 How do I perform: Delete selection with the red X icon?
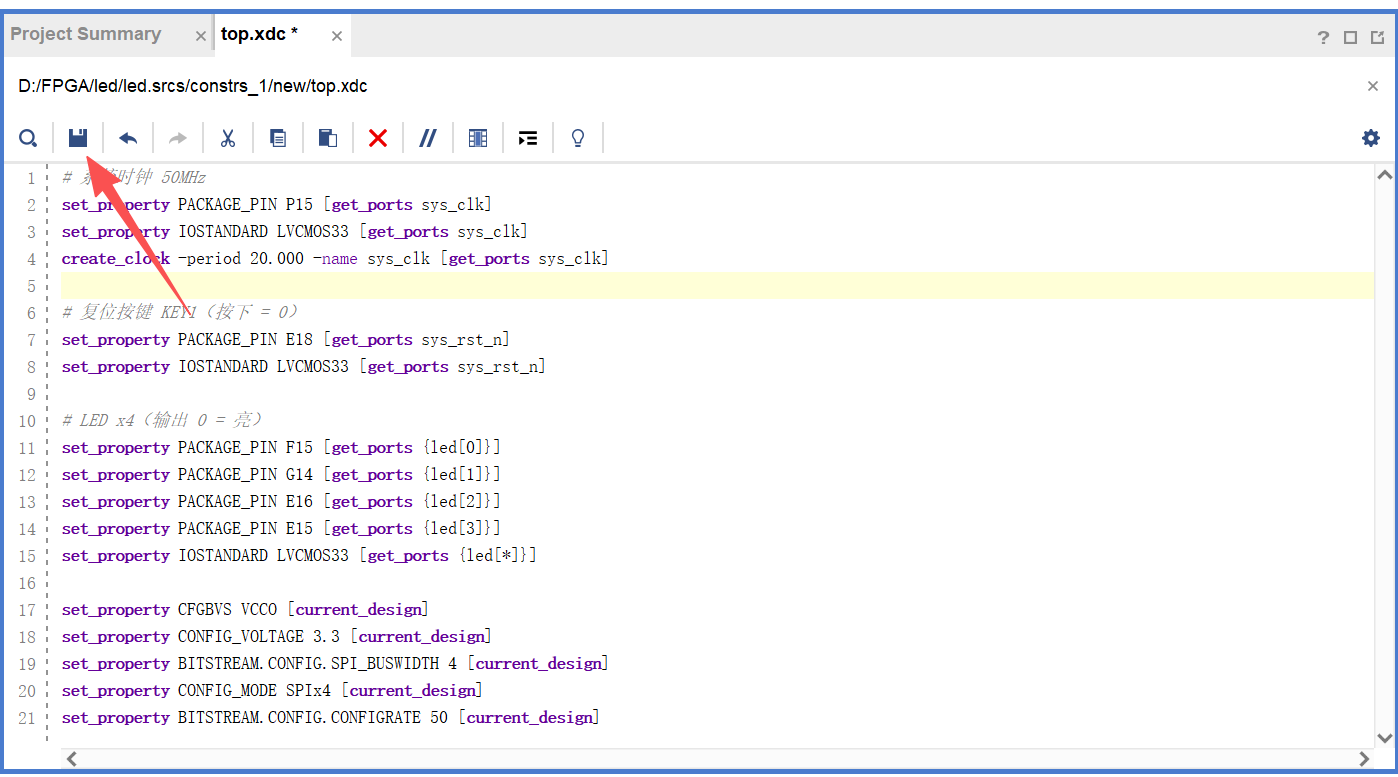point(378,138)
